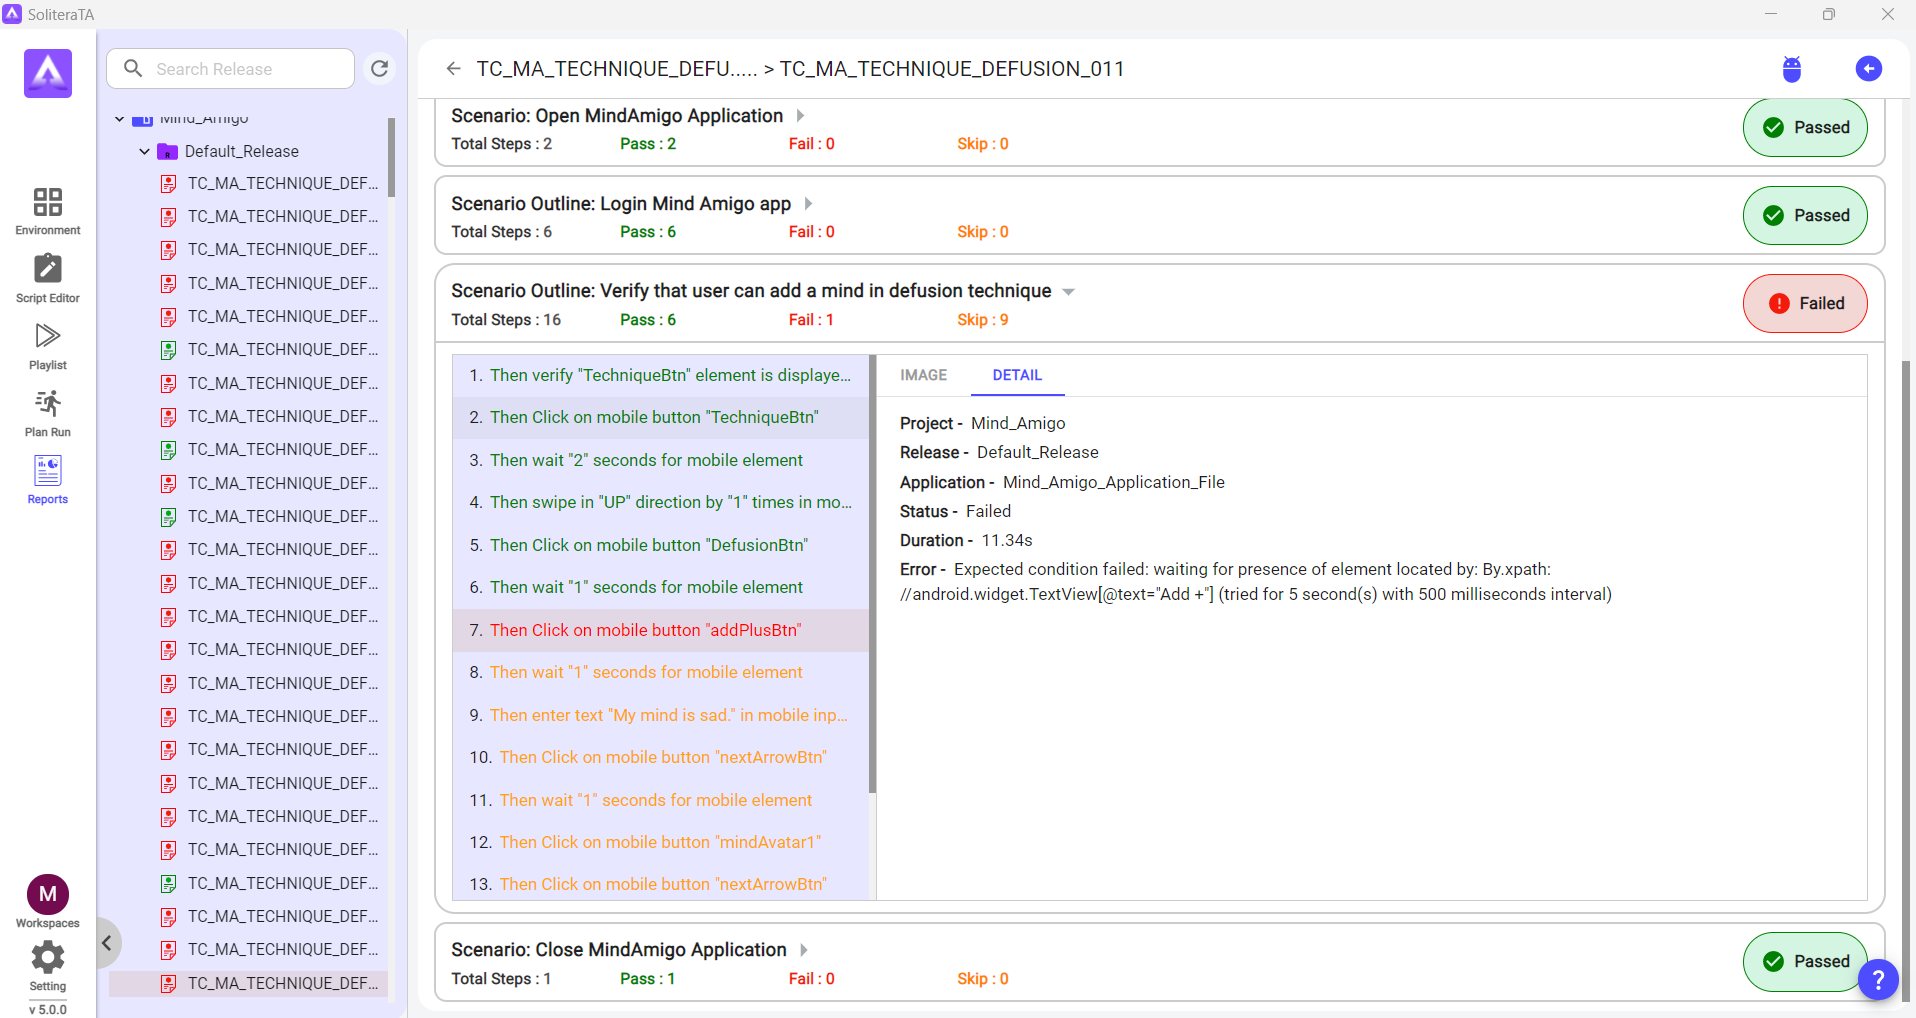Select the first TC_MA_TECHNIQUE_DEF test case

pyautogui.click(x=270, y=184)
